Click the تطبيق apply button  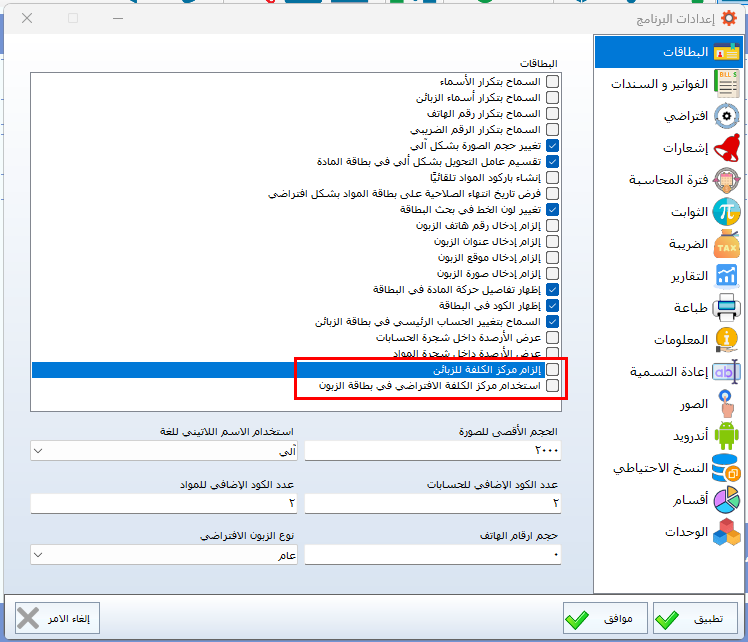(695, 619)
